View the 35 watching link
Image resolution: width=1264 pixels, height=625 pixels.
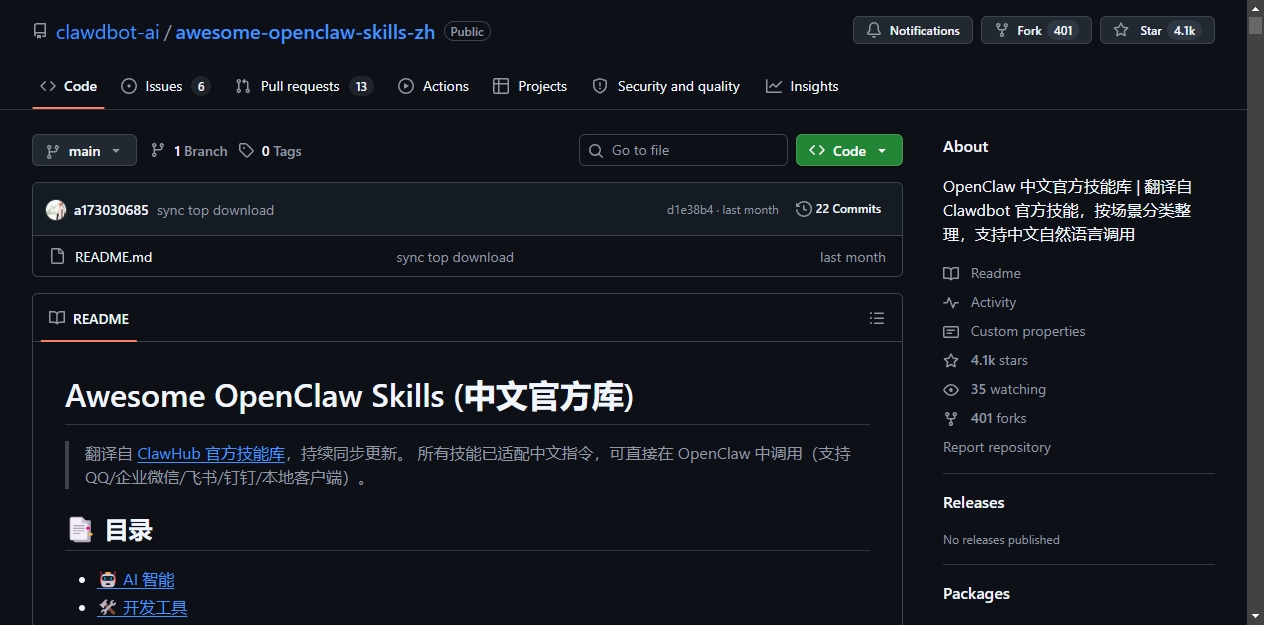(995, 389)
